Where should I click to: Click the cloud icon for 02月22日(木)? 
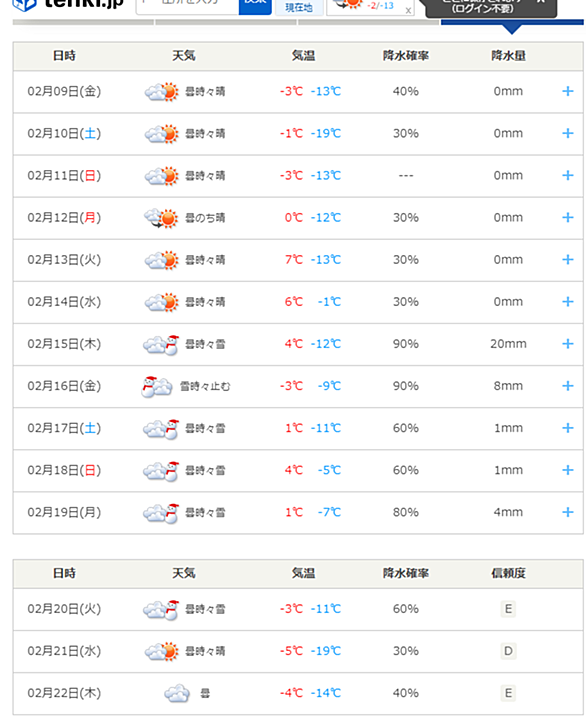coord(177,694)
